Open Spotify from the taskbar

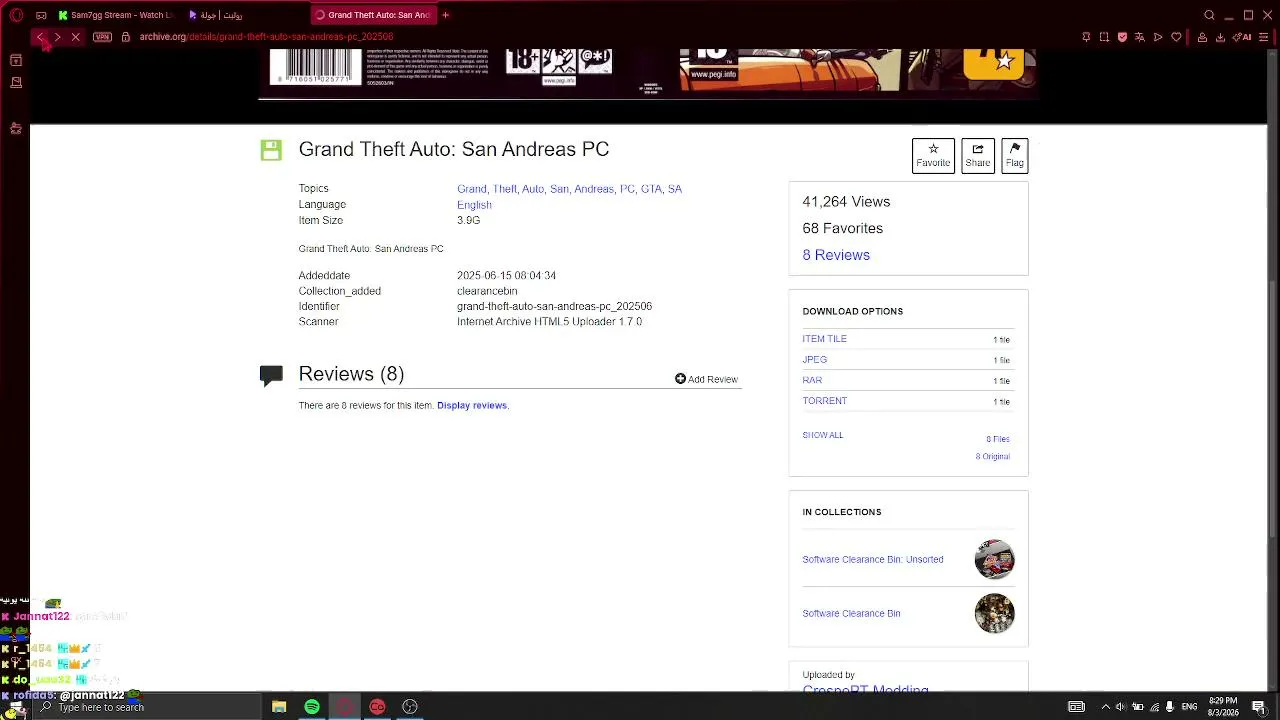point(312,707)
